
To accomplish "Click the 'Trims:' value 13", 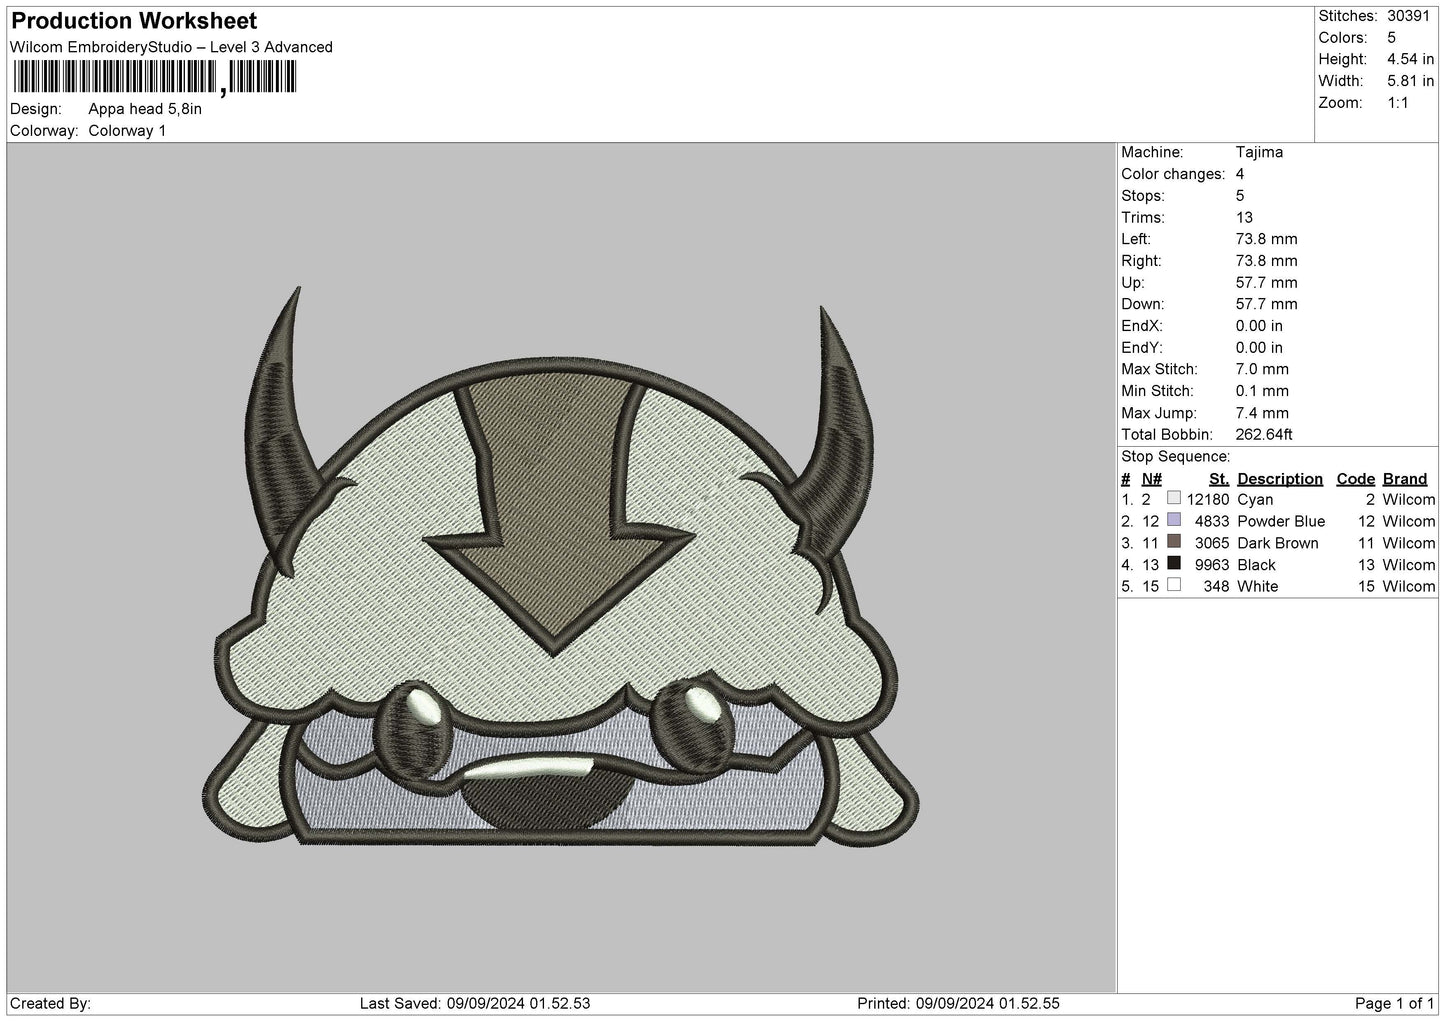I will (1245, 217).
